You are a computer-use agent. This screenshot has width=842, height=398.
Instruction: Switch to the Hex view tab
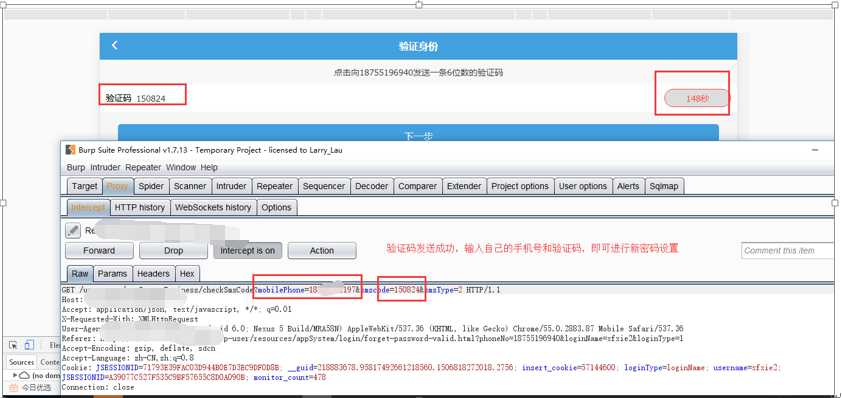pos(187,274)
